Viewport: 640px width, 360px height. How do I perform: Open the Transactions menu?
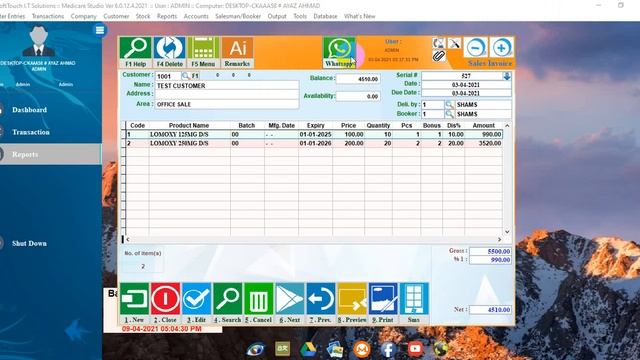click(48, 16)
